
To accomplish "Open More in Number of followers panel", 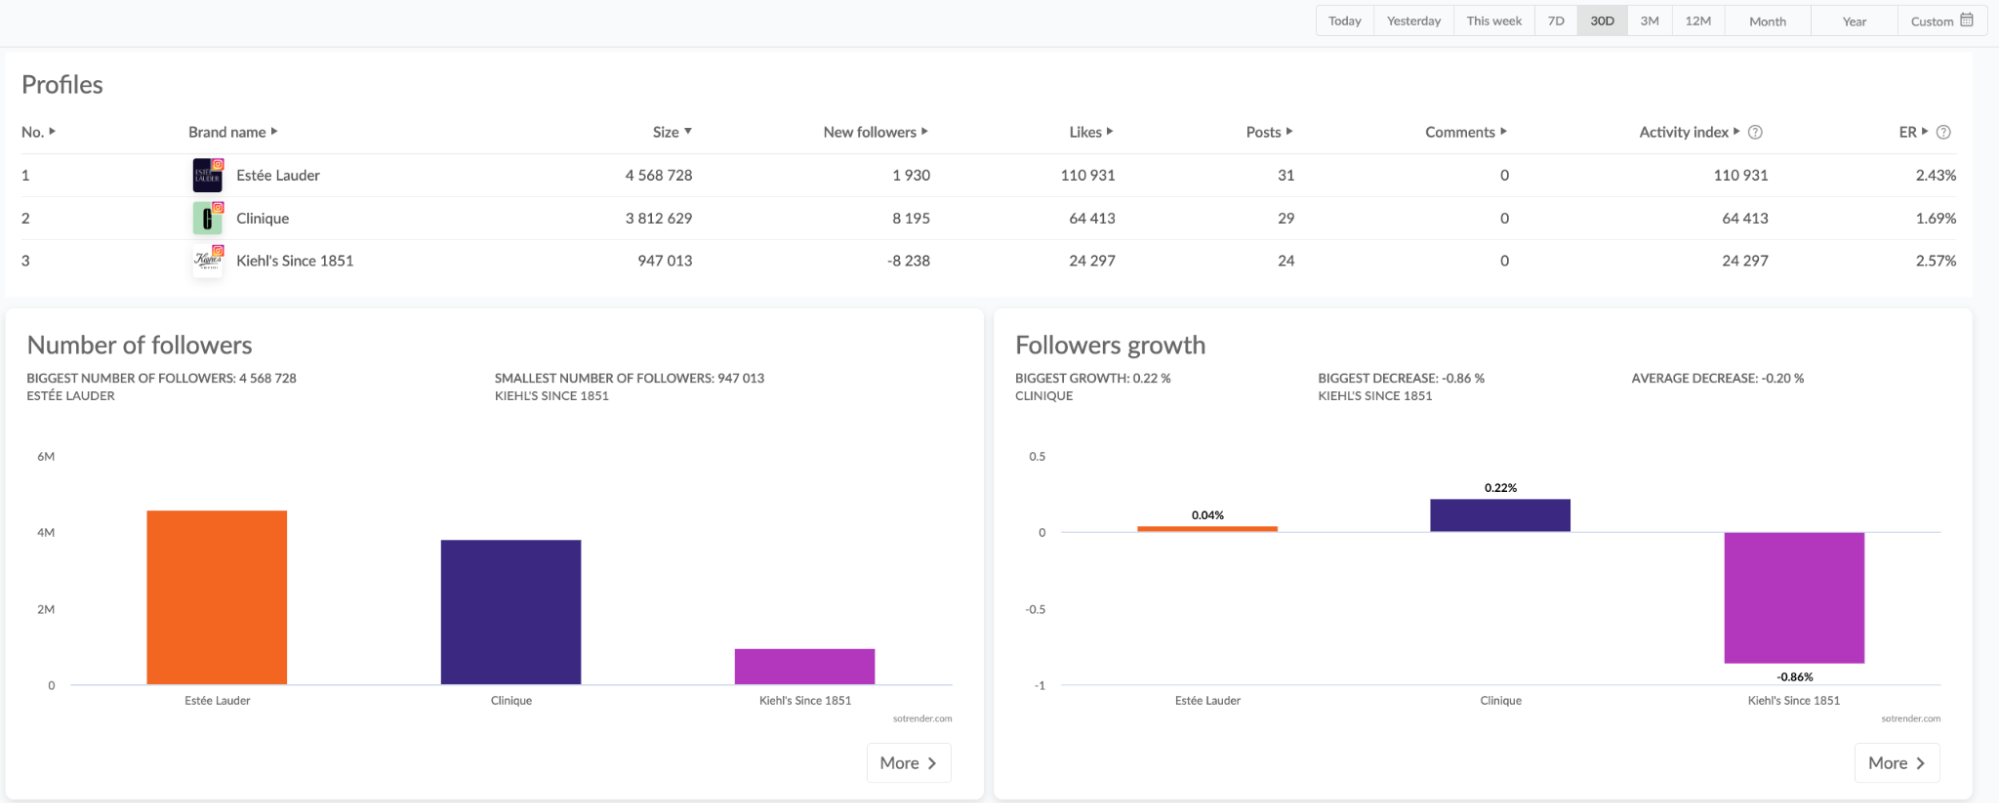I will coord(908,763).
